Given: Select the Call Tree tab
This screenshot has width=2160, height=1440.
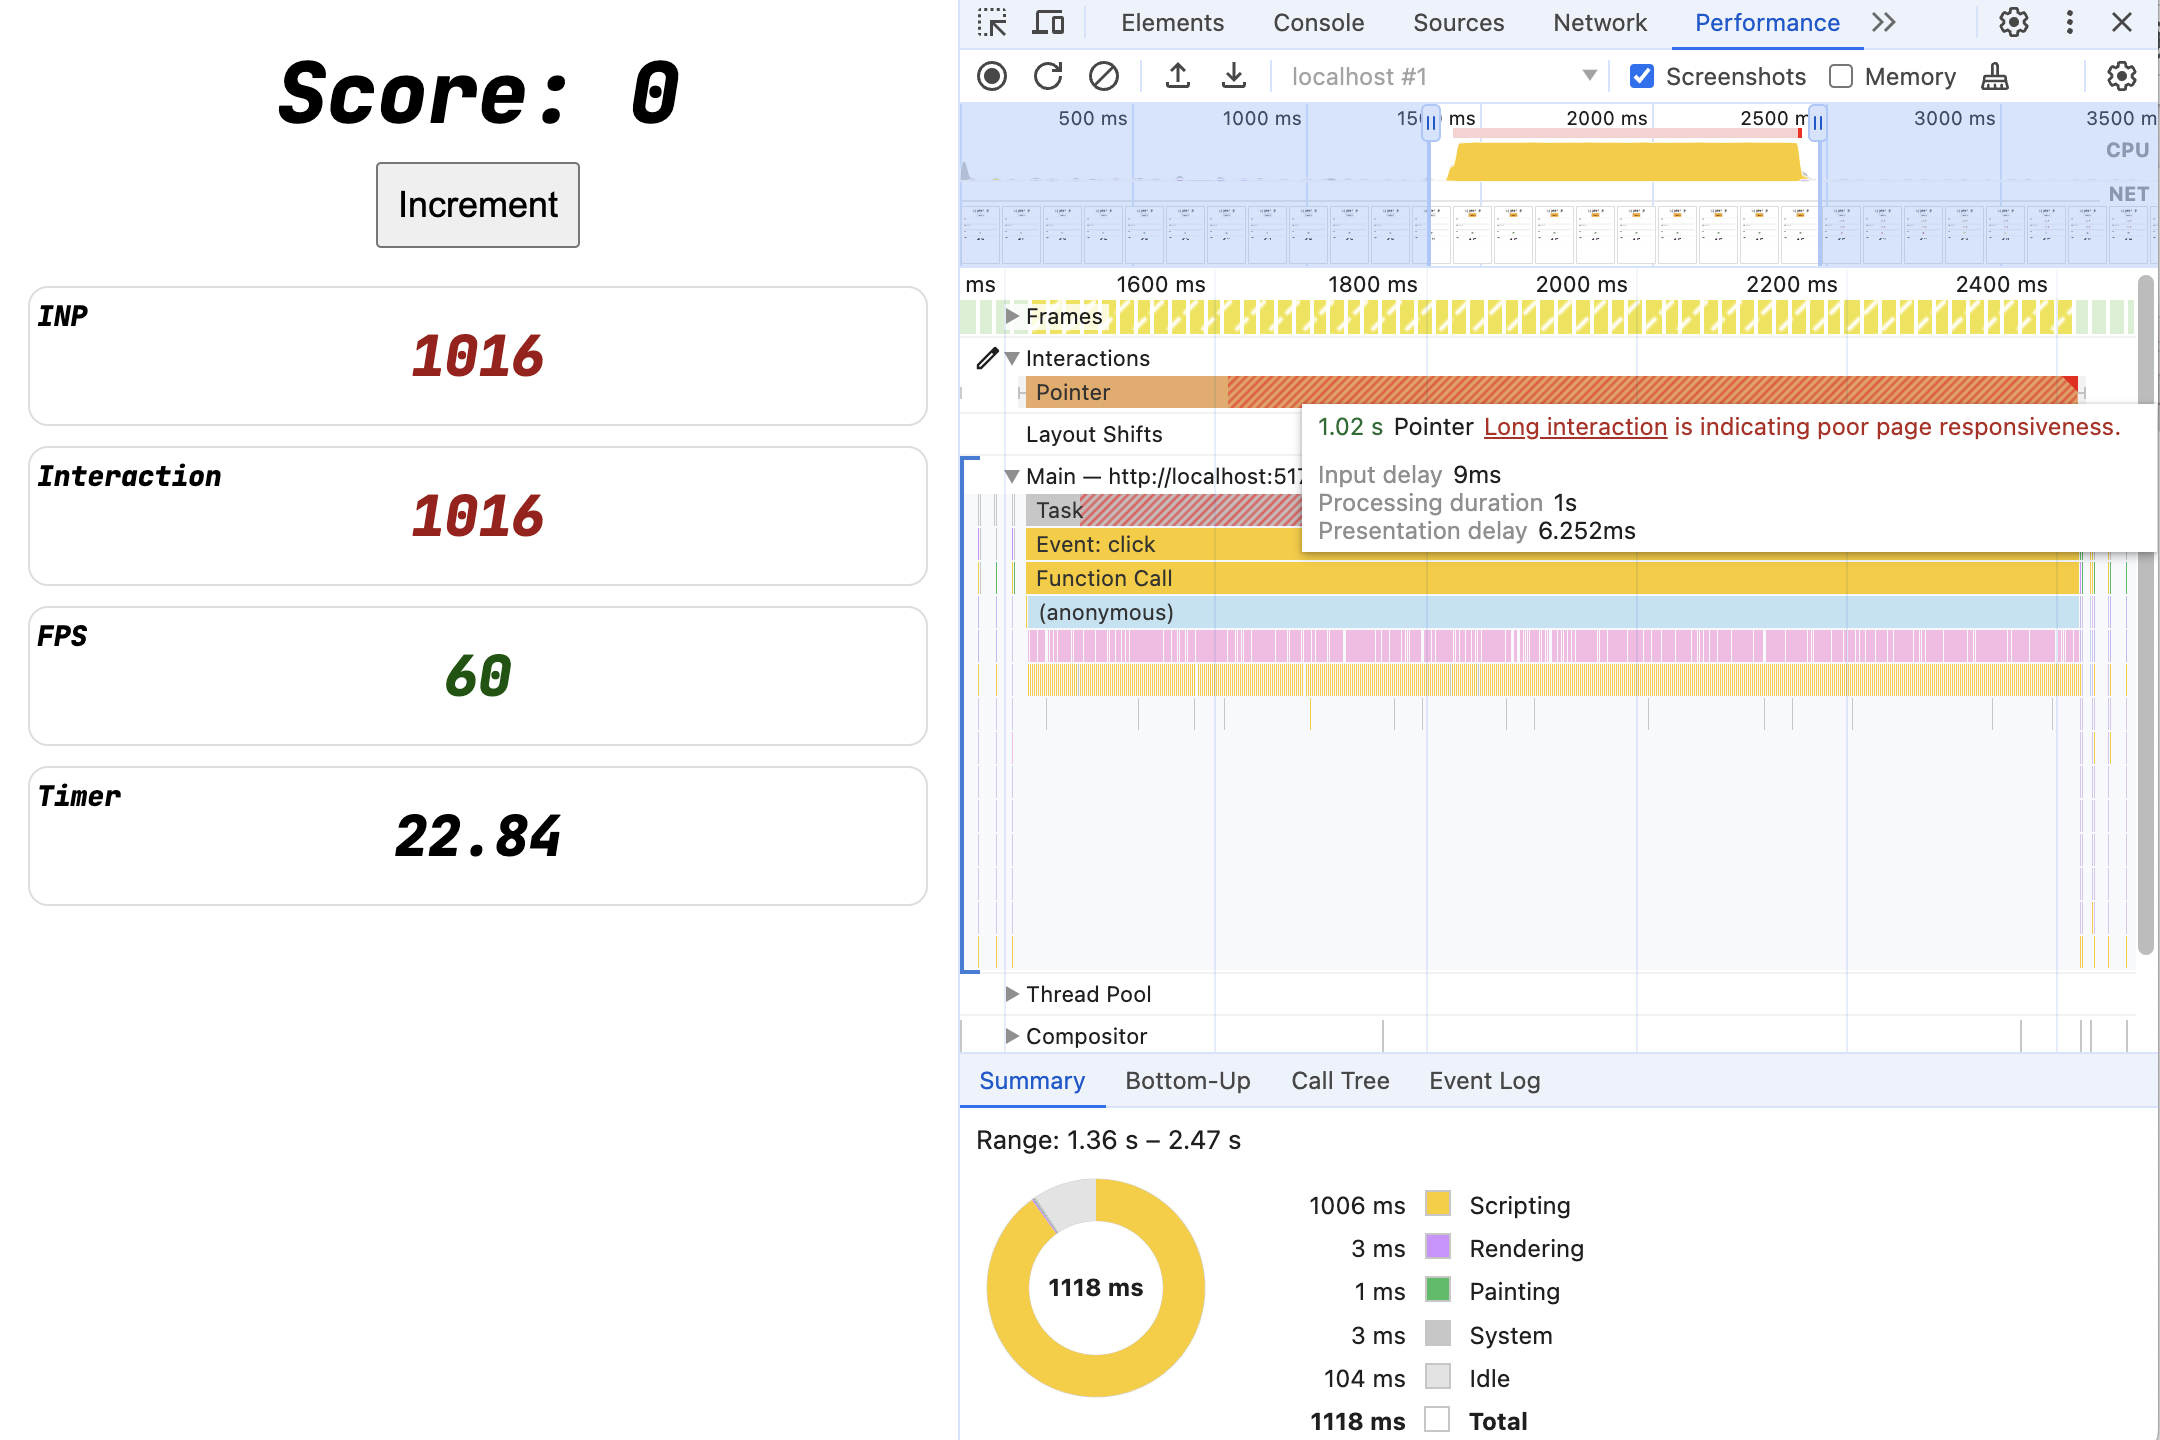Looking at the screenshot, I should tap(1339, 1078).
